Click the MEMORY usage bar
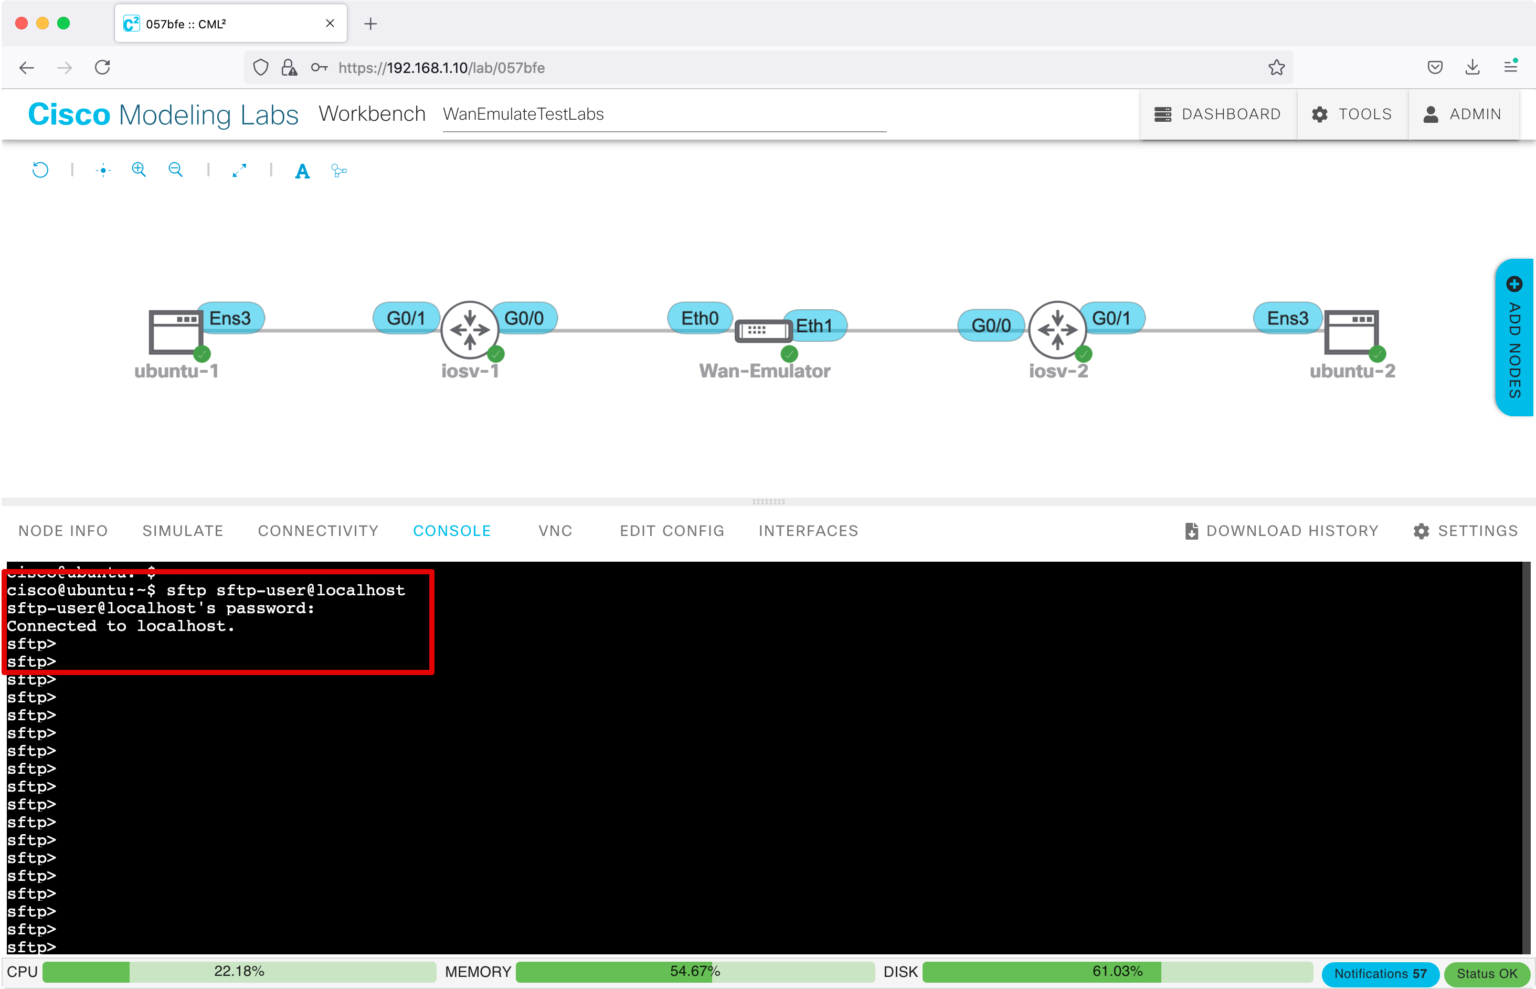 click(x=695, y=972)
